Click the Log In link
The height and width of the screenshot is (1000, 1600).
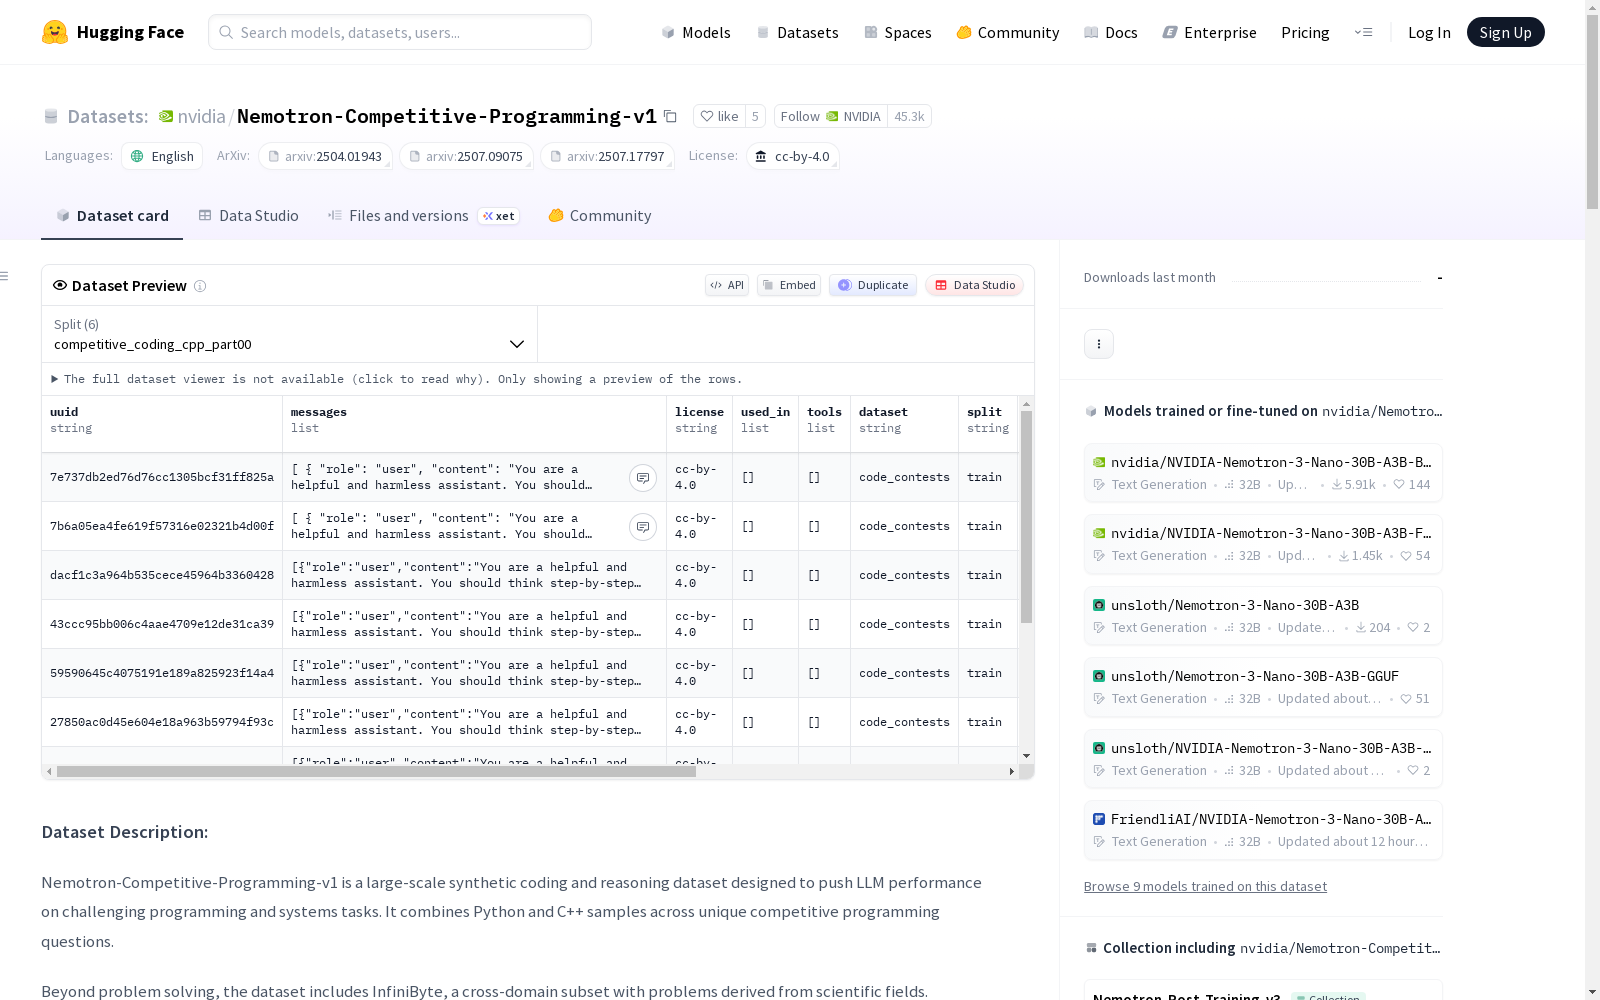pyautogui.click(x=1429, y=32)
